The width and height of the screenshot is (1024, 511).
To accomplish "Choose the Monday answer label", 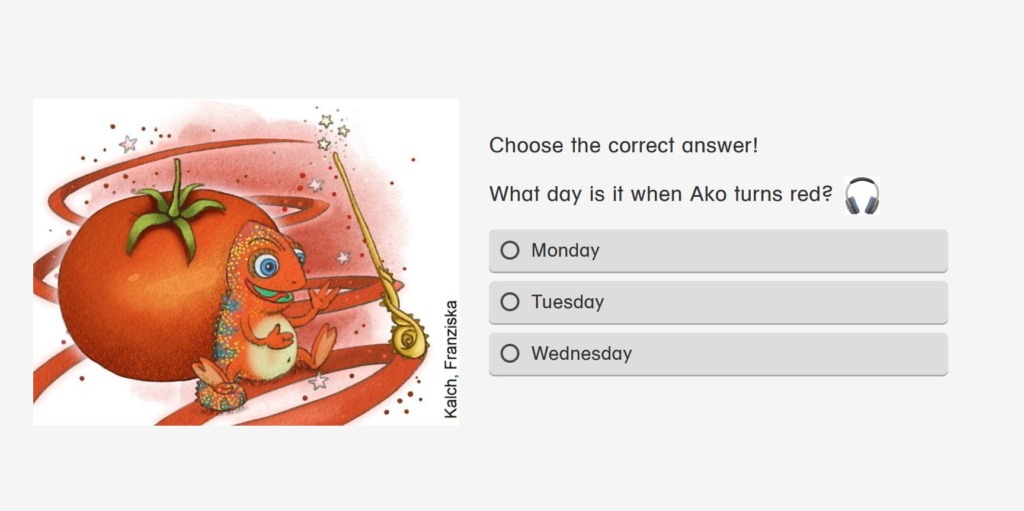I will click(x=565, y=250).
